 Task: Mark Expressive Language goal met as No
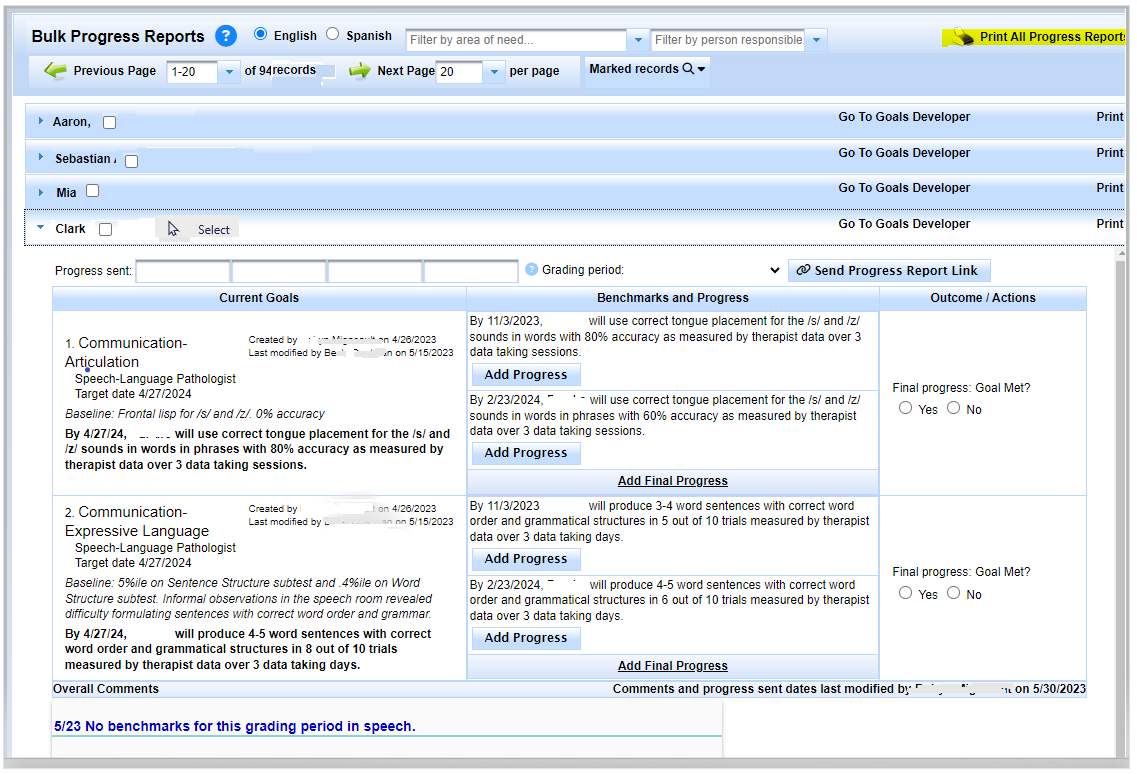pyautogui.click(x=954, y=593)
